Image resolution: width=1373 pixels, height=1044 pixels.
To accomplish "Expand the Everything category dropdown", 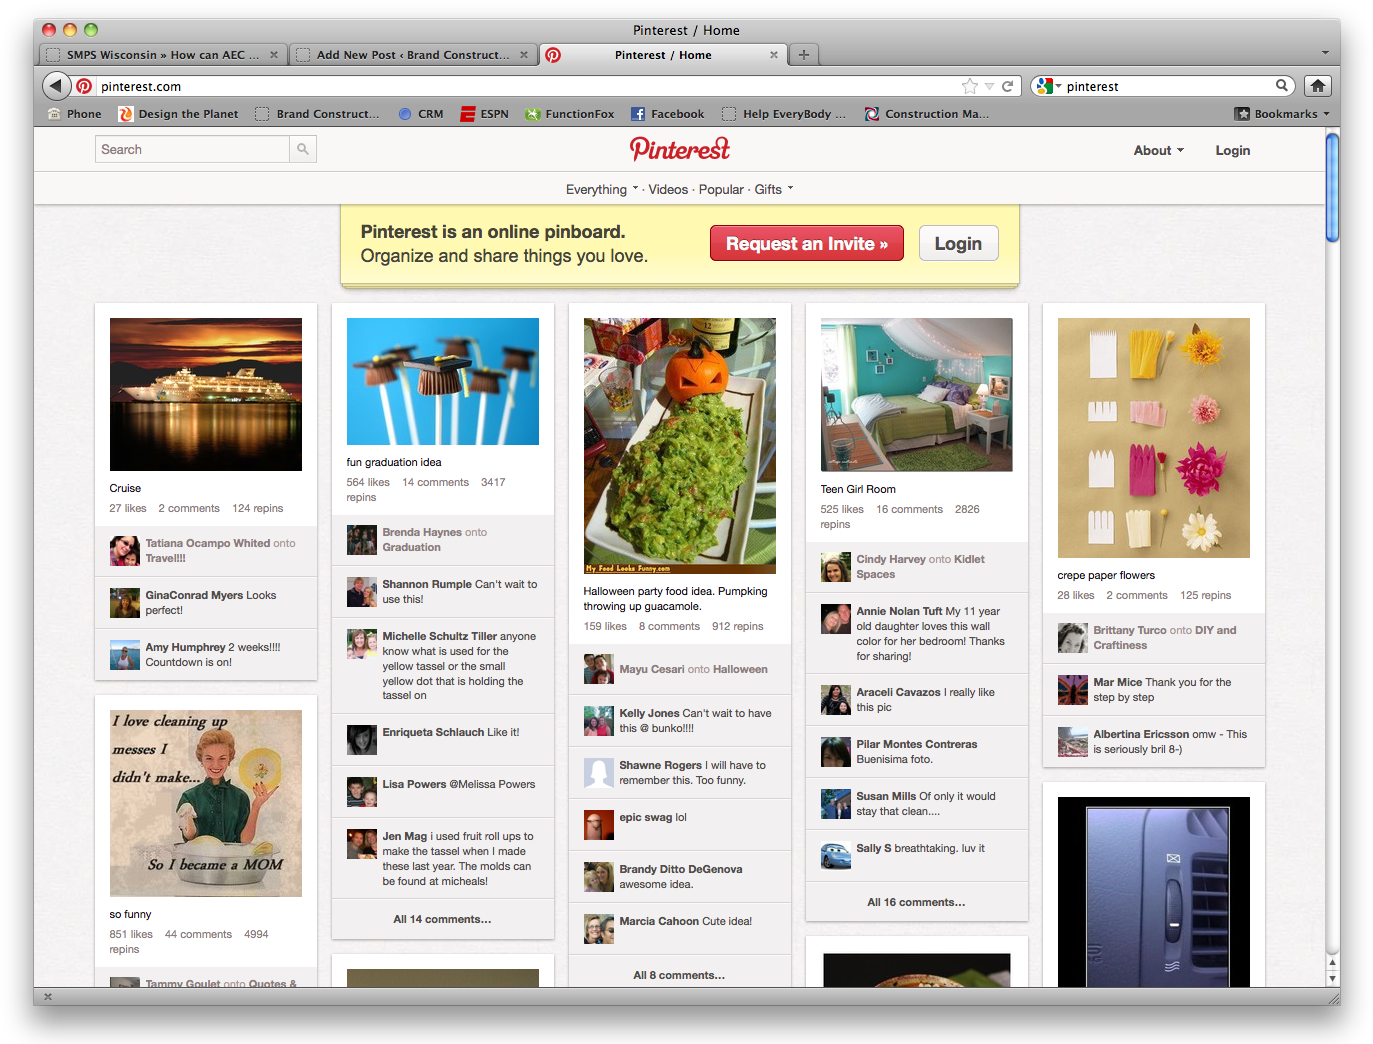I will pos(601,189).
